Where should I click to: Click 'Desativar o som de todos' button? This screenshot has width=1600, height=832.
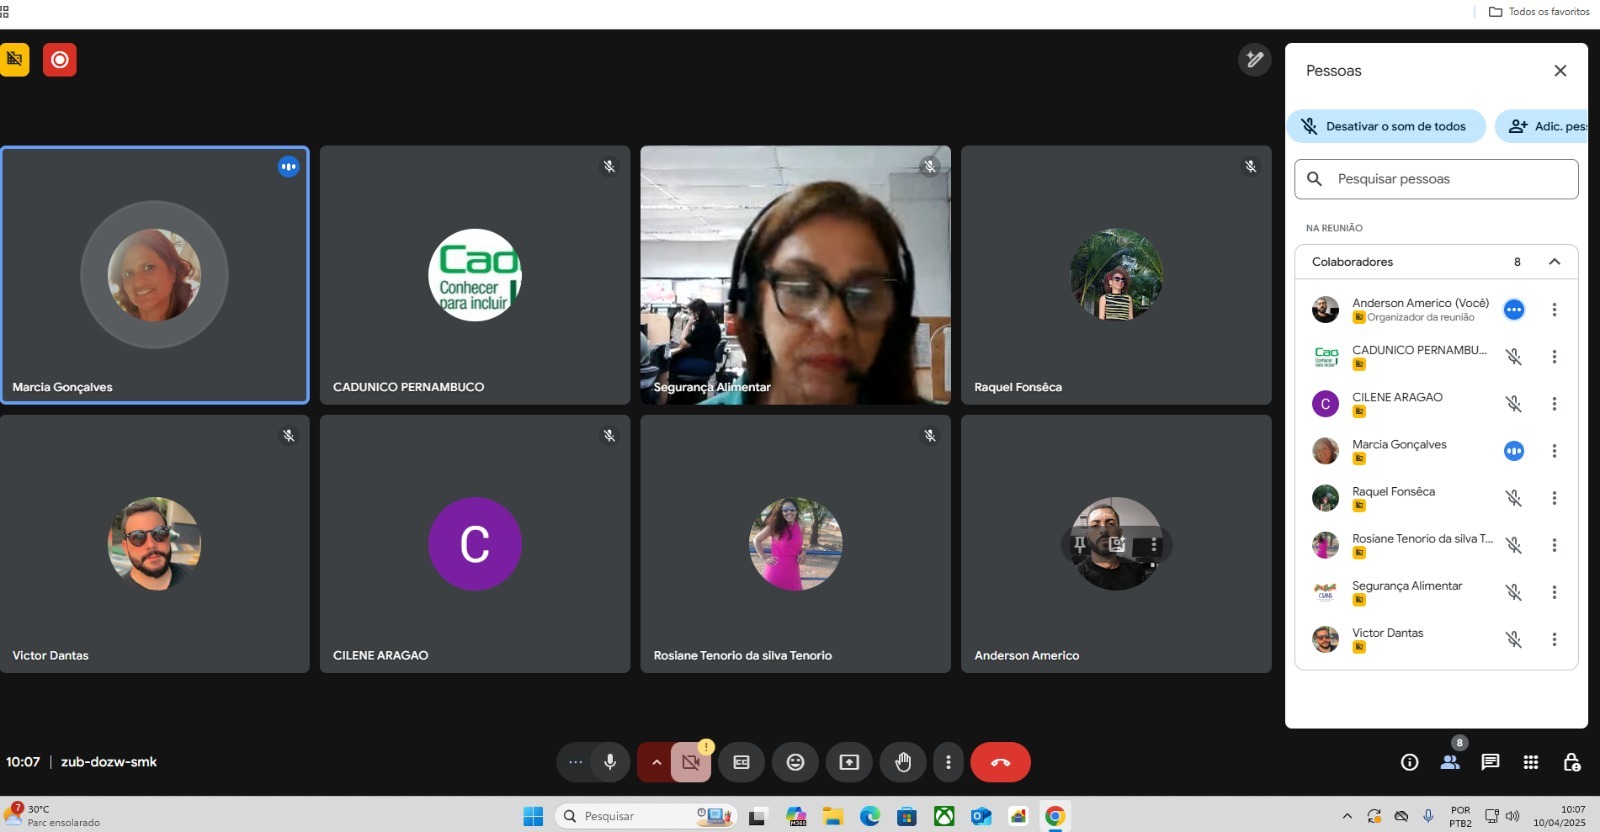coord(1385,126)
